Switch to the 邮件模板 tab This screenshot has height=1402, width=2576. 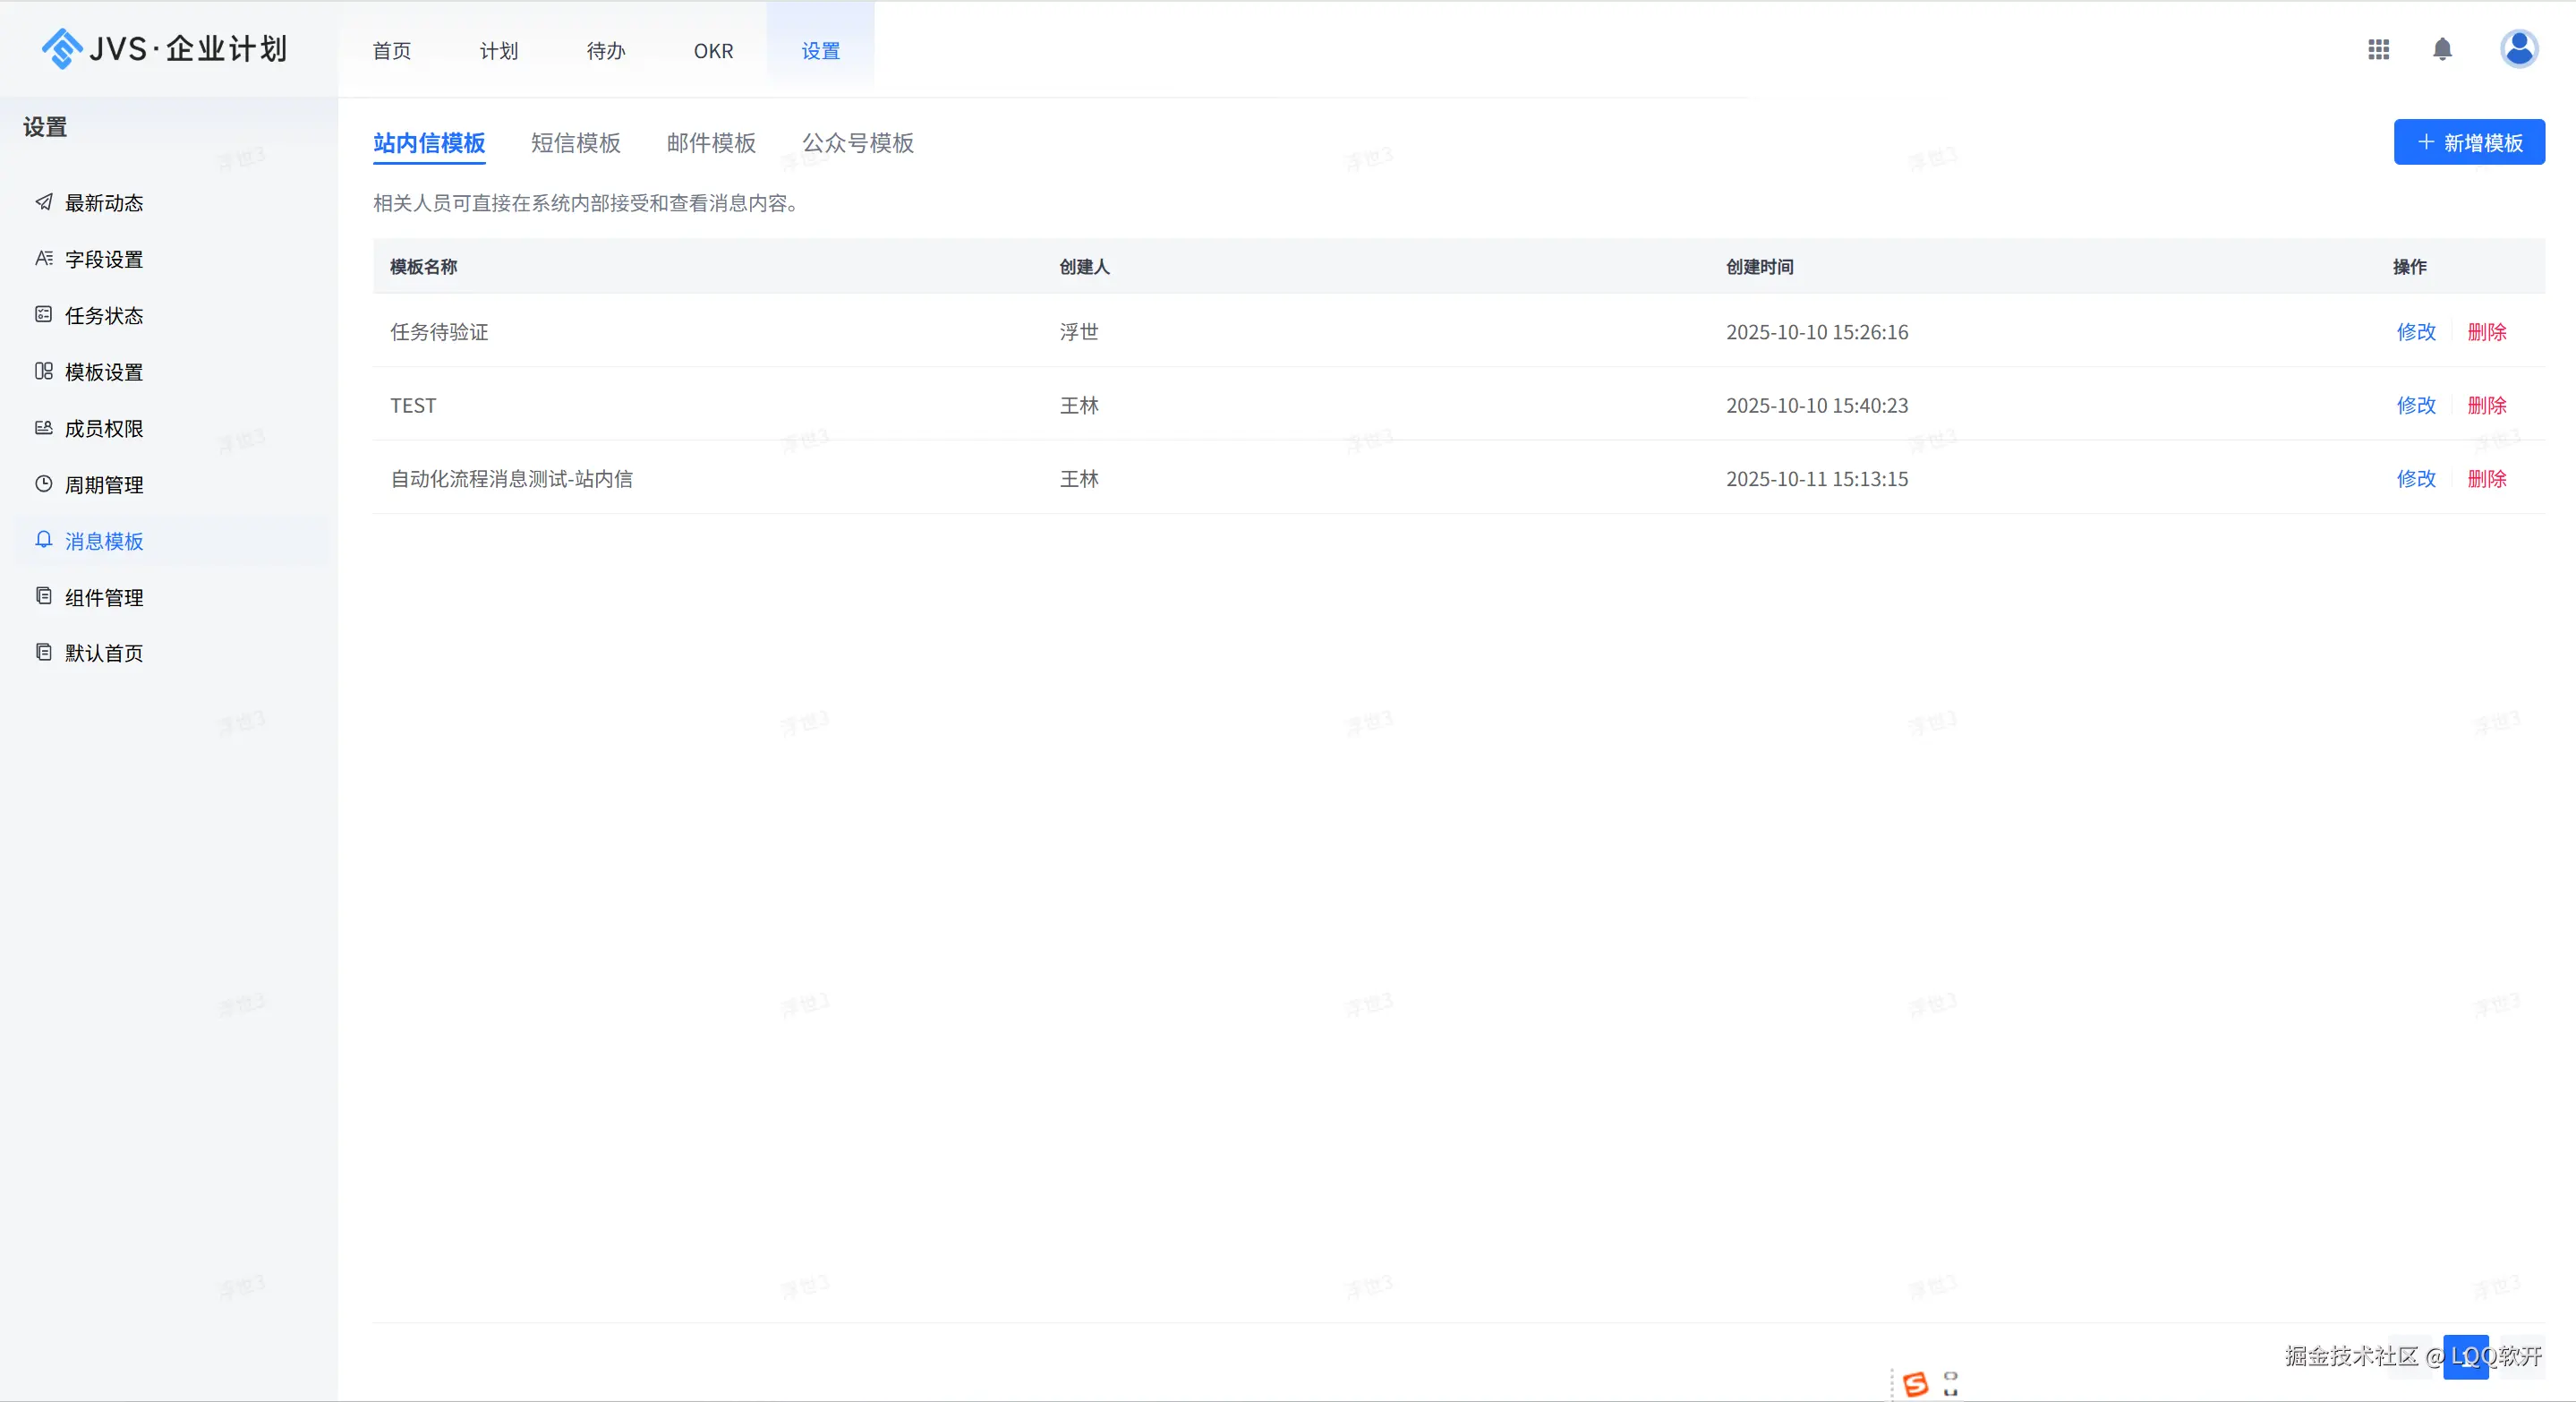tap(710, 143)
